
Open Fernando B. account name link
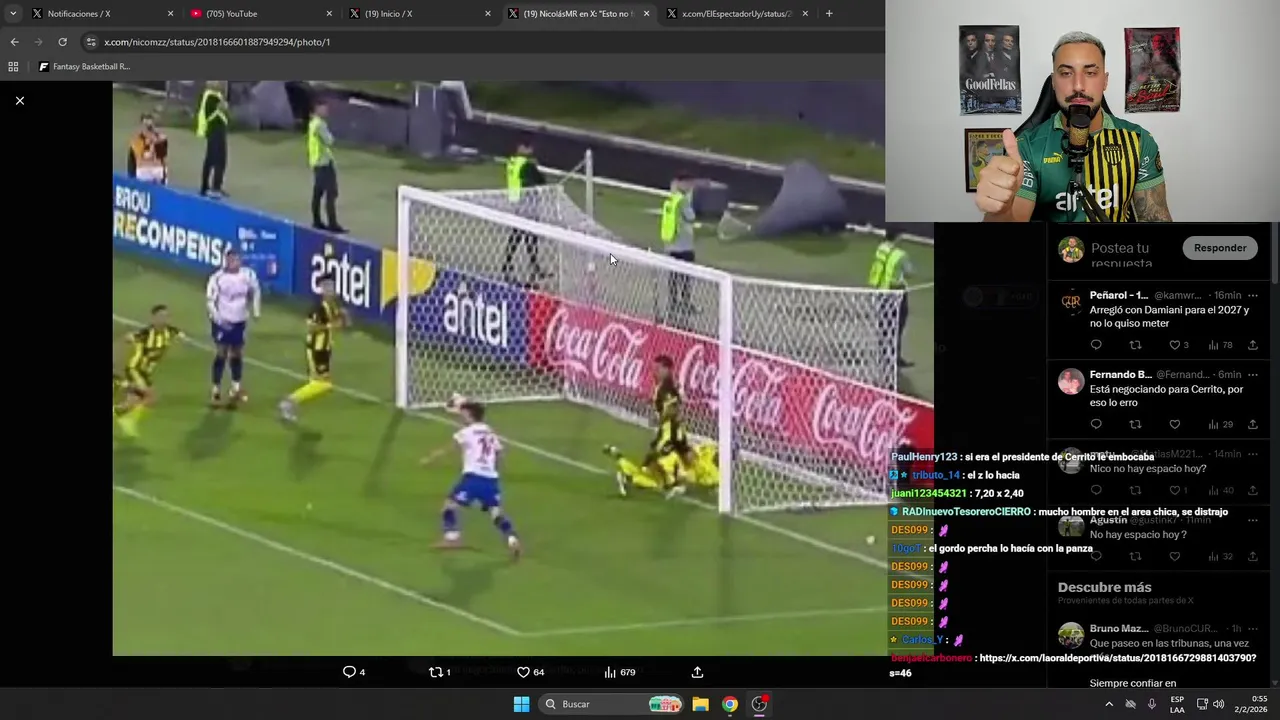point(1120,375)
